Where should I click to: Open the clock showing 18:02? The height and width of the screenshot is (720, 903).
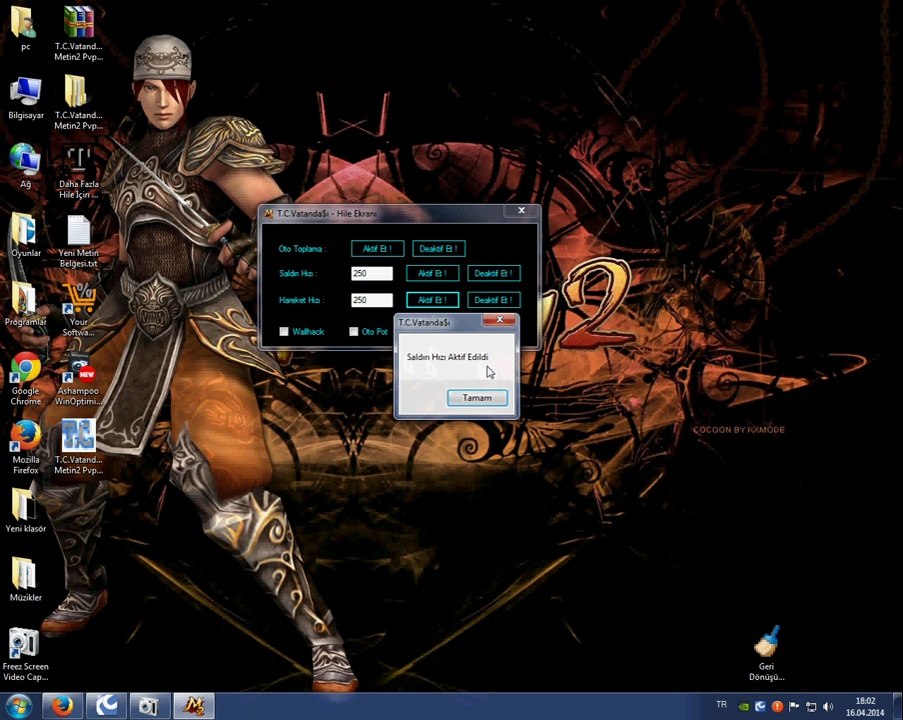(x=865, y=707)
